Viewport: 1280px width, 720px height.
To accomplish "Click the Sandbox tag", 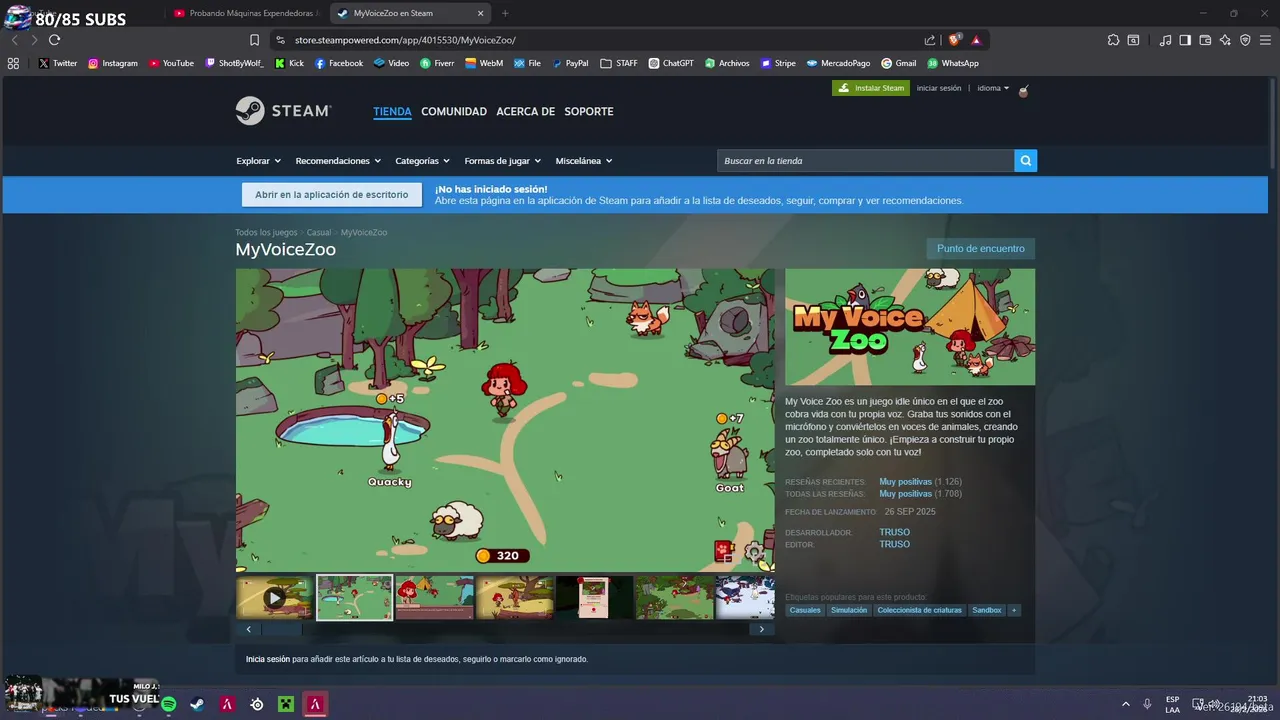I will [x=987, y=610].
